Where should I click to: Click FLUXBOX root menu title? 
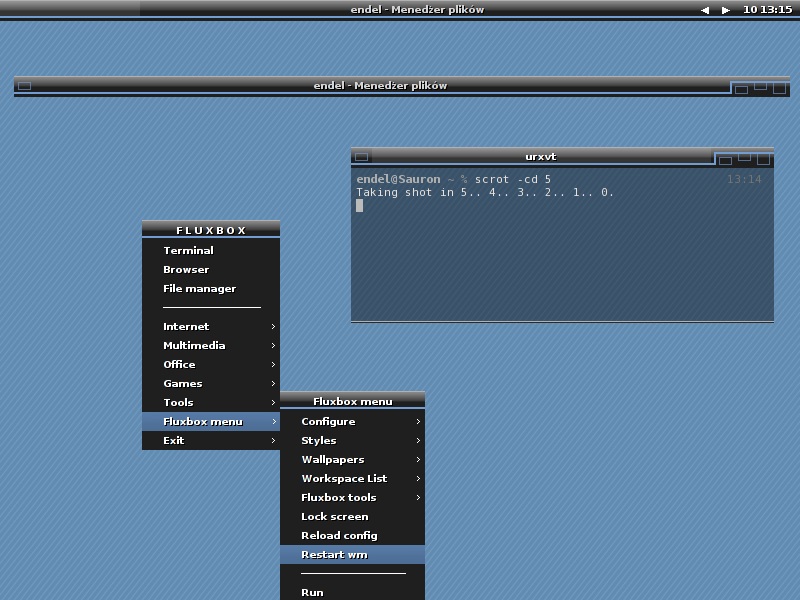click(x=211, y=230)
